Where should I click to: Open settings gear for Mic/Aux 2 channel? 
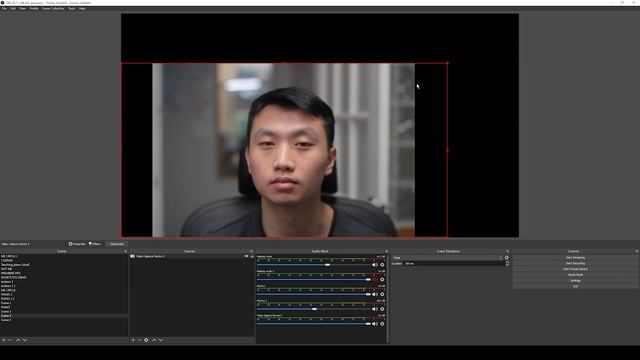click(382, 309)
